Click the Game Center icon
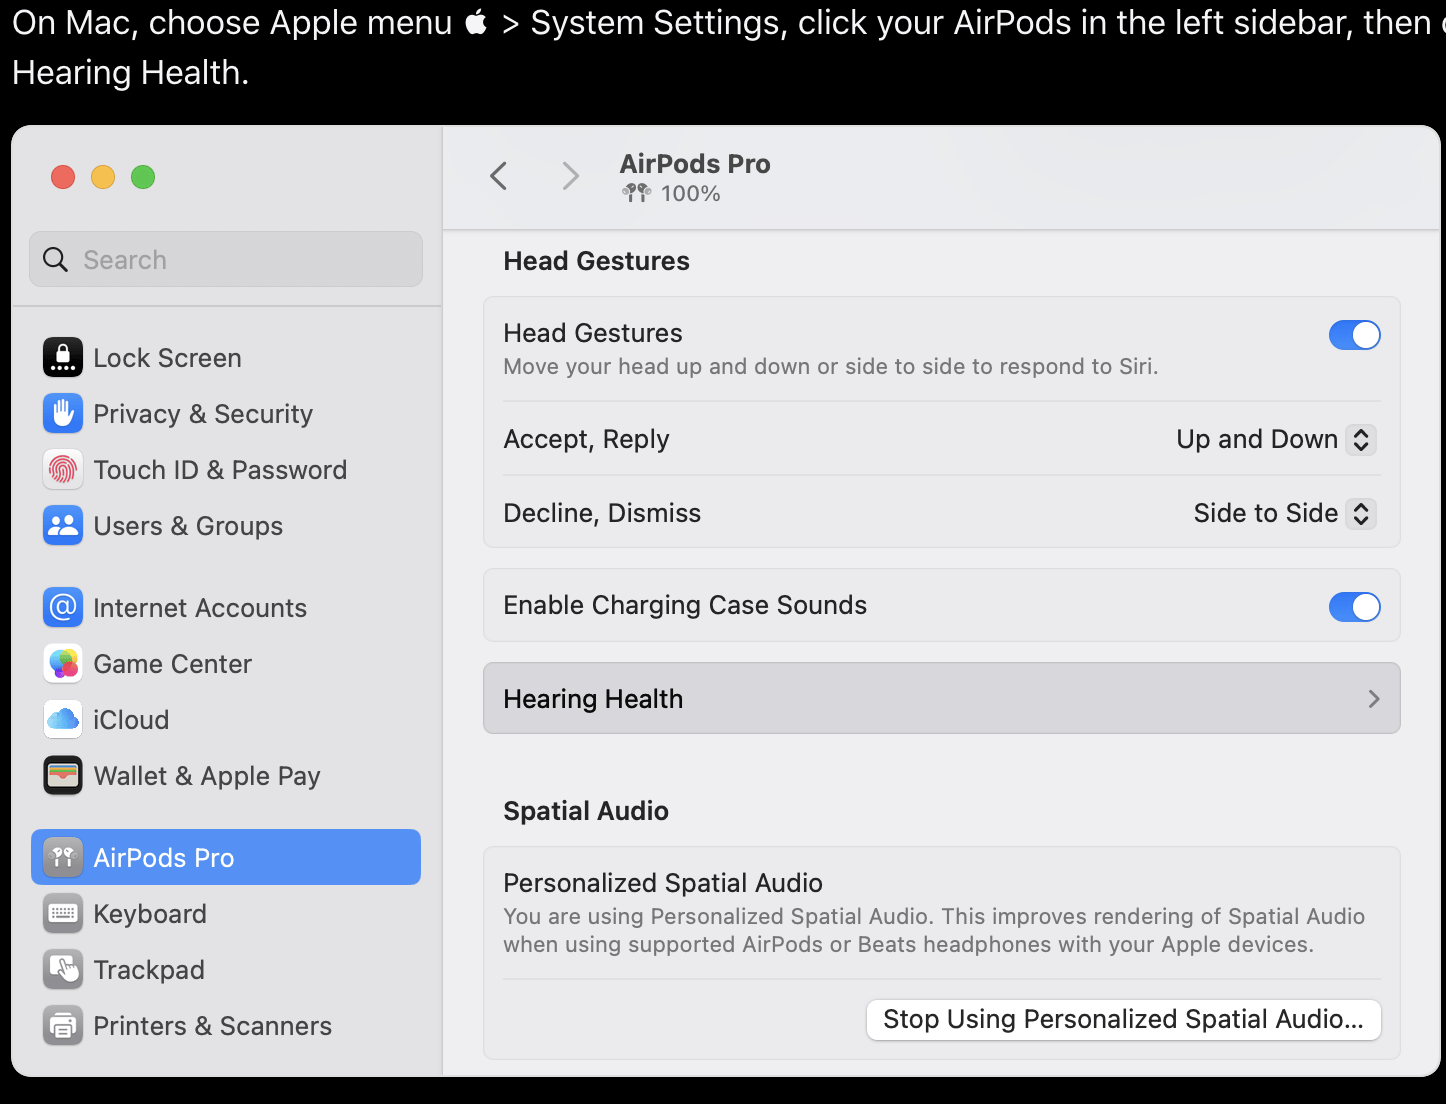 point(63,664)
